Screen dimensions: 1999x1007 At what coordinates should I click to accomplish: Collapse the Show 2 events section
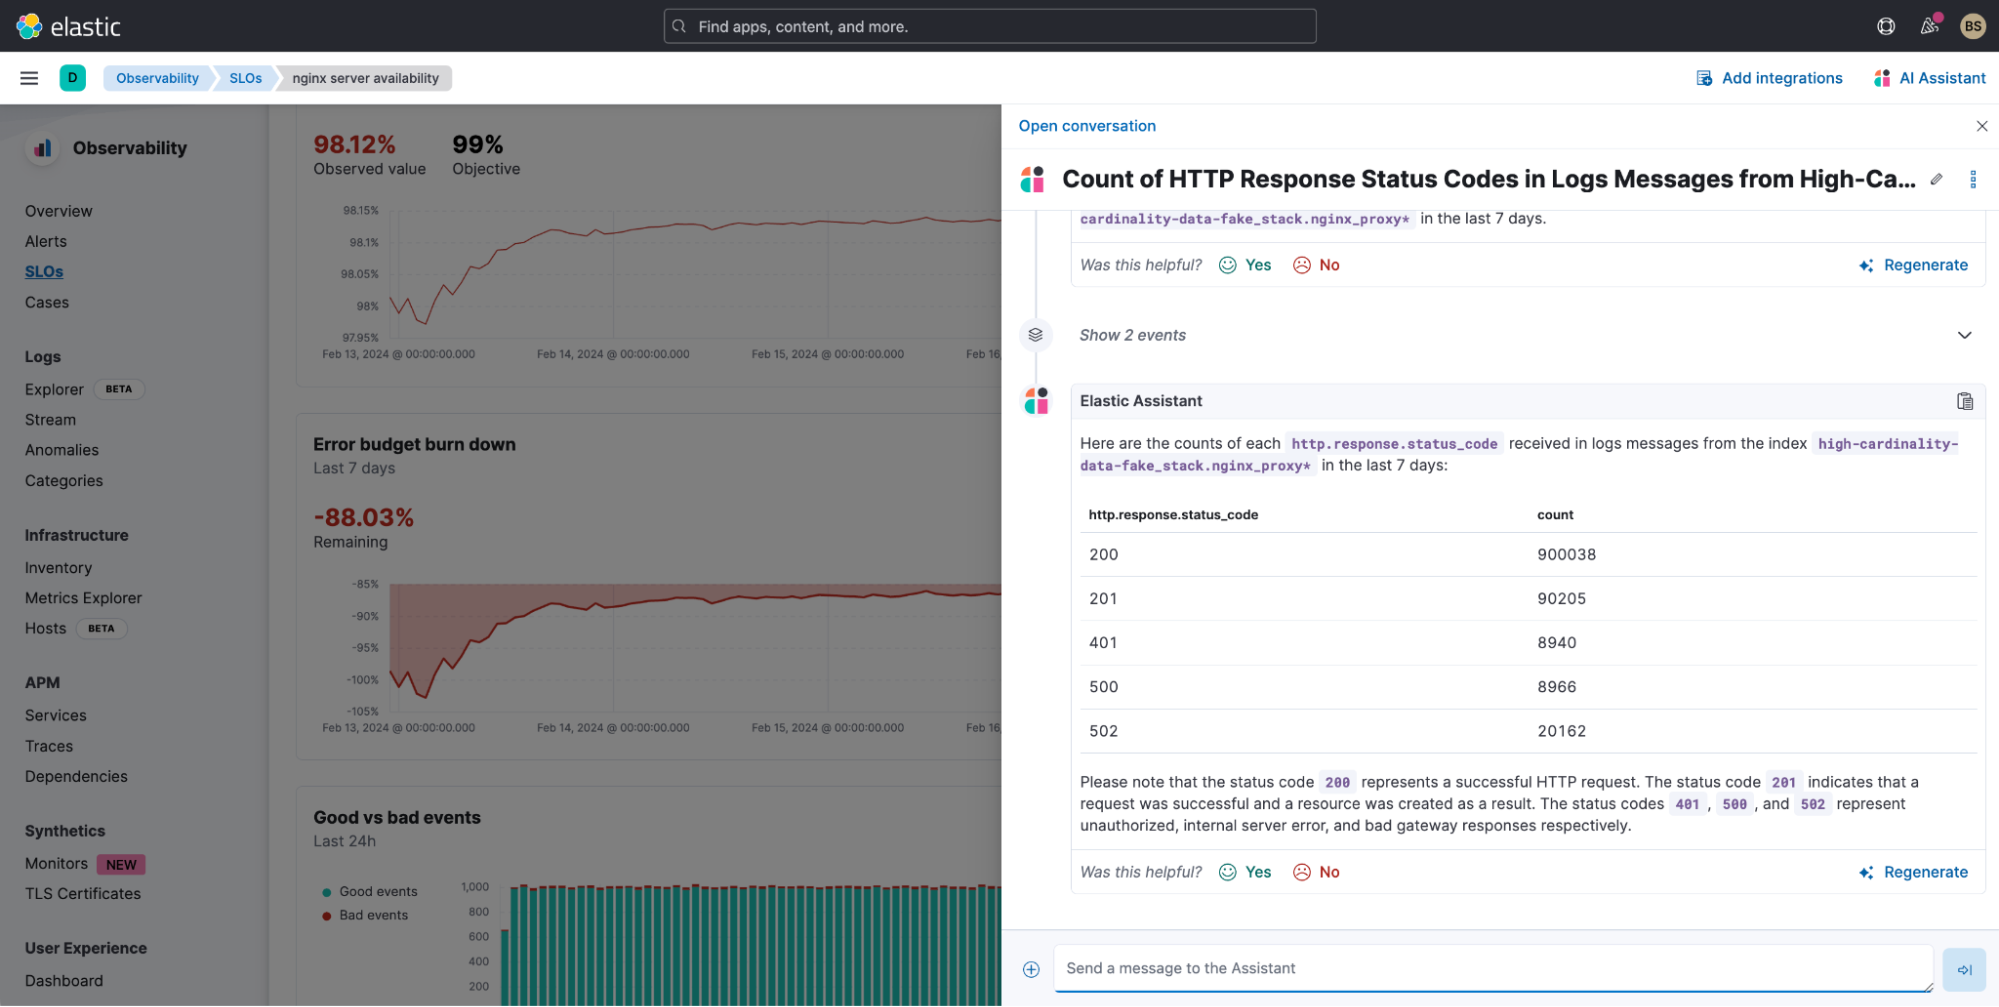coord(1965,335)
